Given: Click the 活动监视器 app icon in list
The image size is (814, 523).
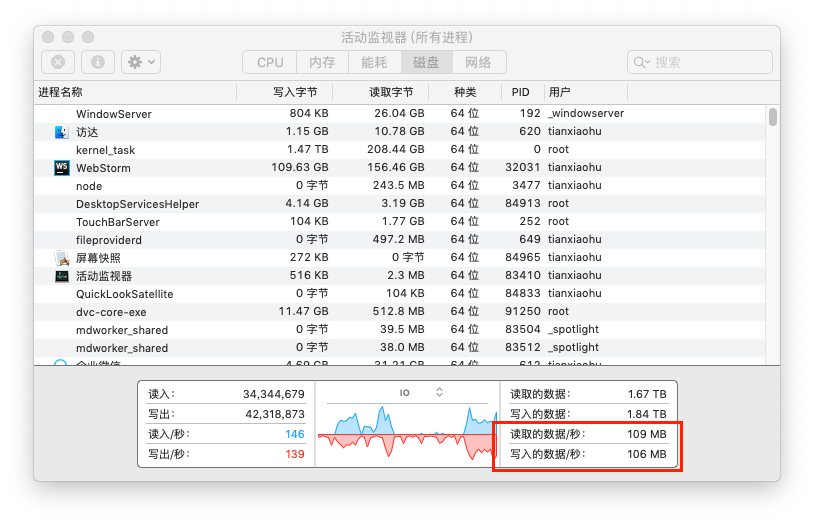Looking at the screenshot, I should (x=61, y=276).
